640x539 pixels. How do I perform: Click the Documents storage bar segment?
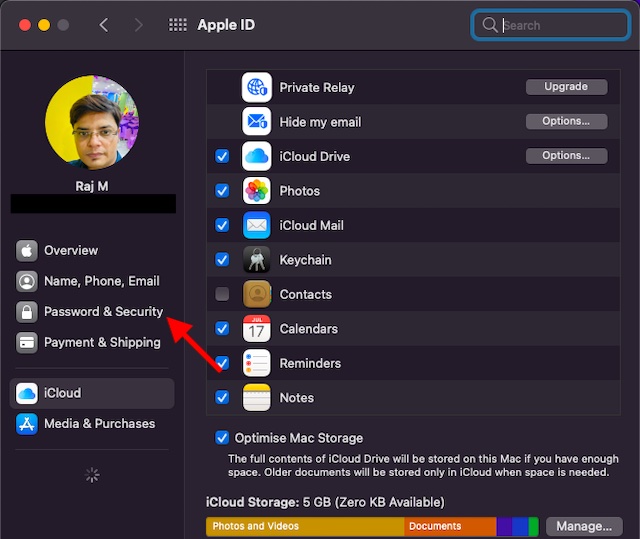coord(450,526)
